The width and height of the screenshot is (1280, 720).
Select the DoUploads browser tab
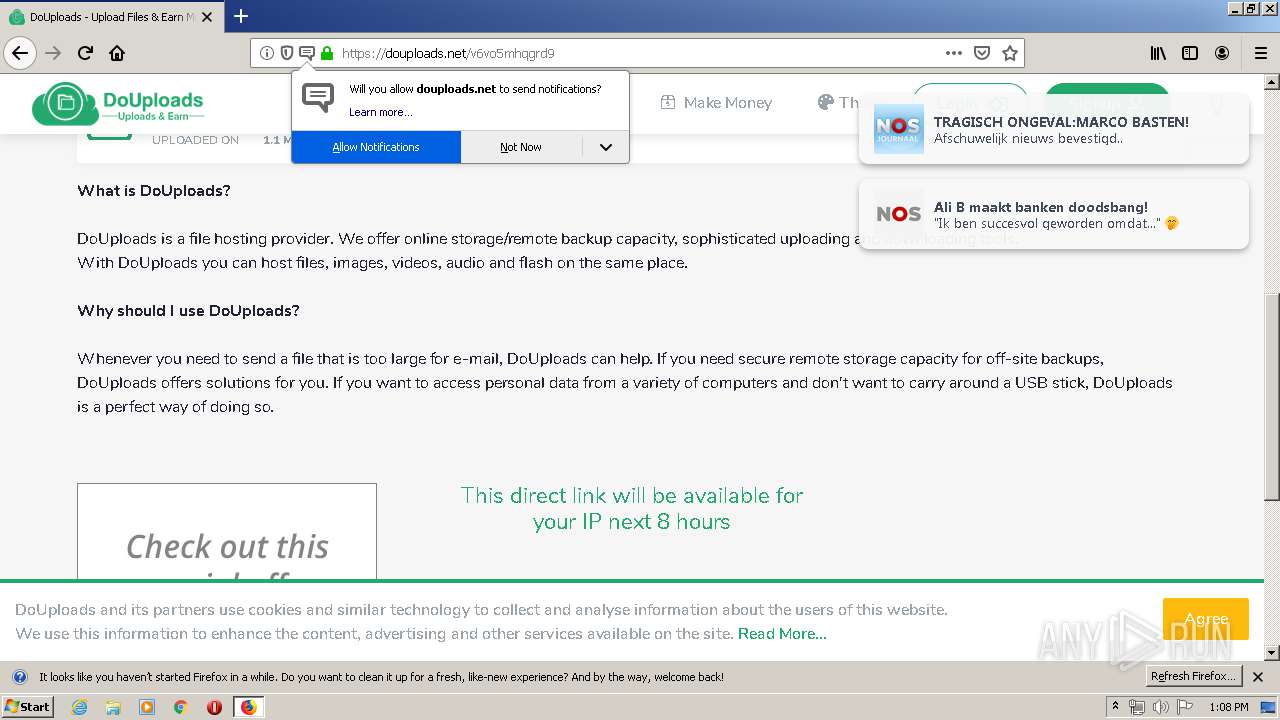[110, 17]
